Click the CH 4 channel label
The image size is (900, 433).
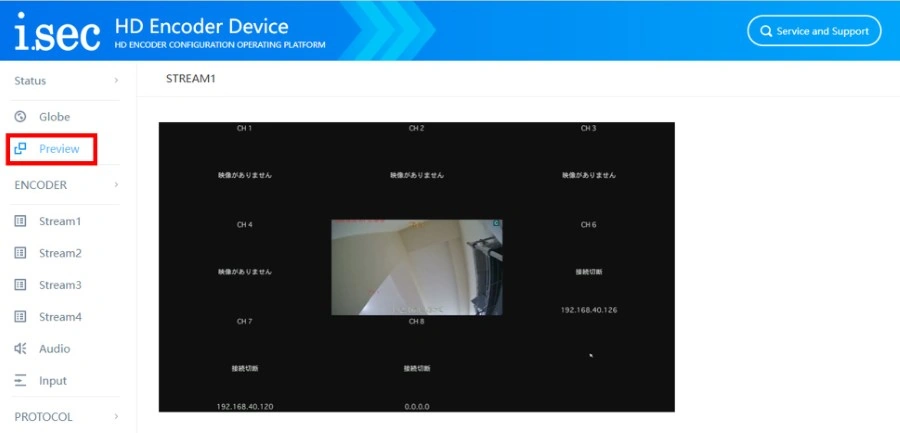coord(245,225)
